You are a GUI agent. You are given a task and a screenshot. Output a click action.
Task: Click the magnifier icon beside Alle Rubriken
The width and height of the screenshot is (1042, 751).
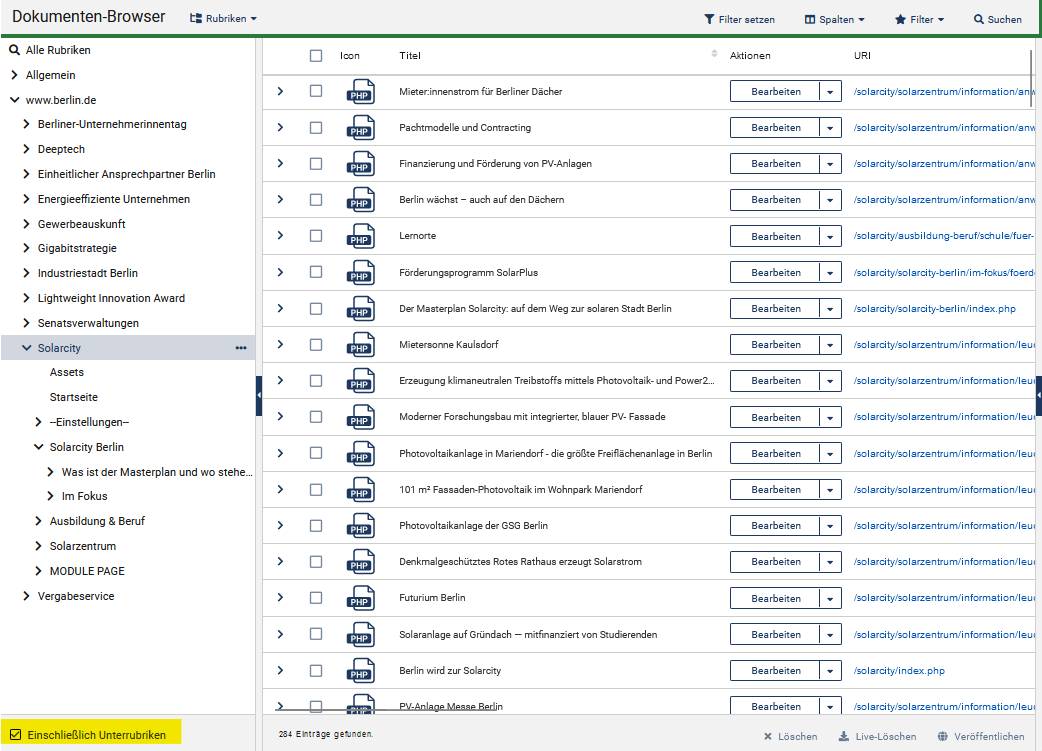click(14, 50)
